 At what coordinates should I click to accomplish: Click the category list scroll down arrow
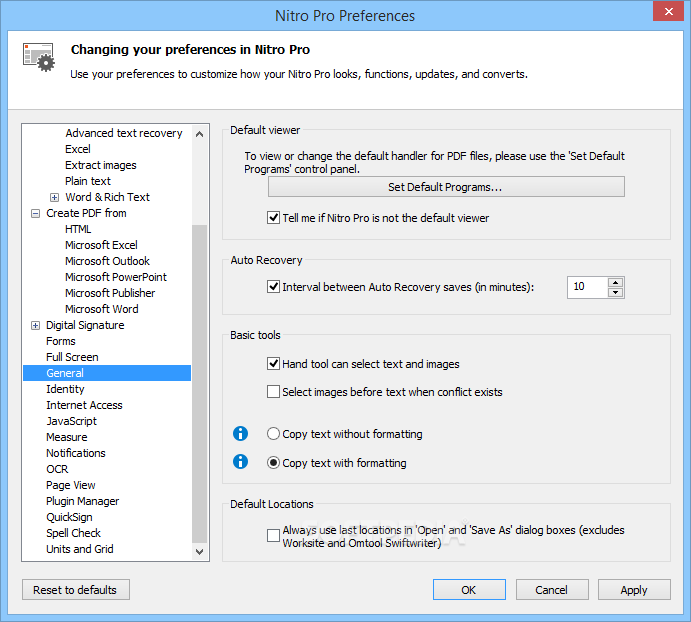pos(200,551)
